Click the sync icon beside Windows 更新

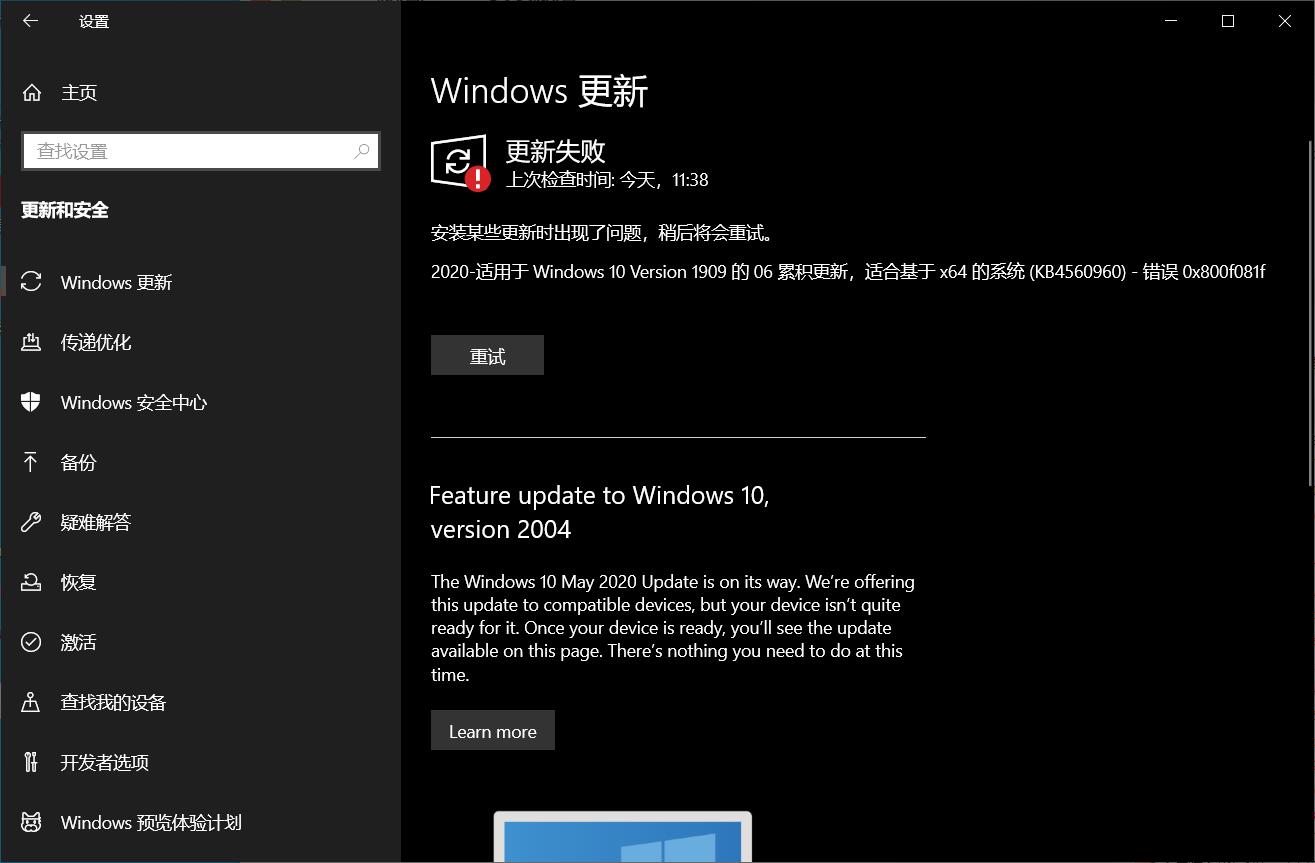click(31, 282)
